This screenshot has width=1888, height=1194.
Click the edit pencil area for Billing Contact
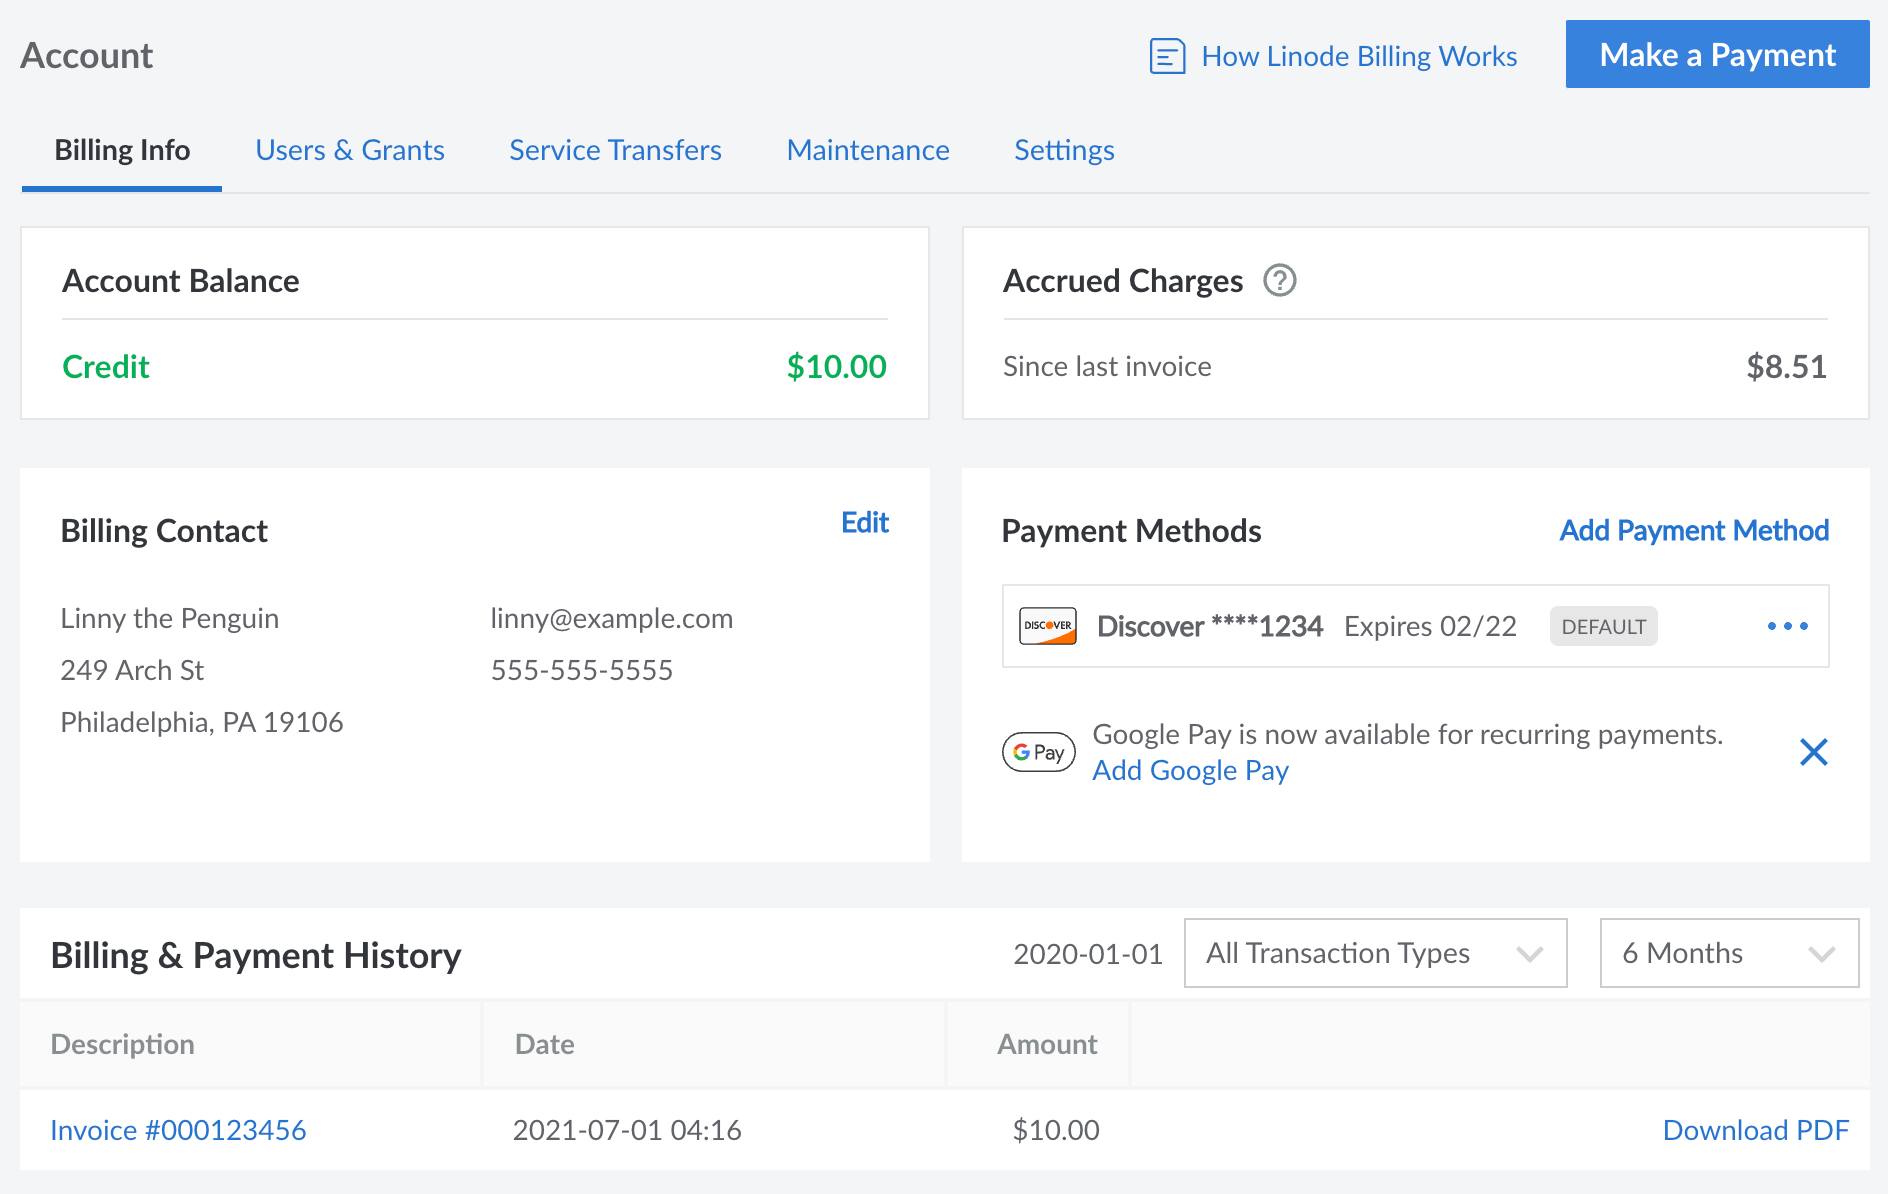pyautogui.click(x=862, y=523)
